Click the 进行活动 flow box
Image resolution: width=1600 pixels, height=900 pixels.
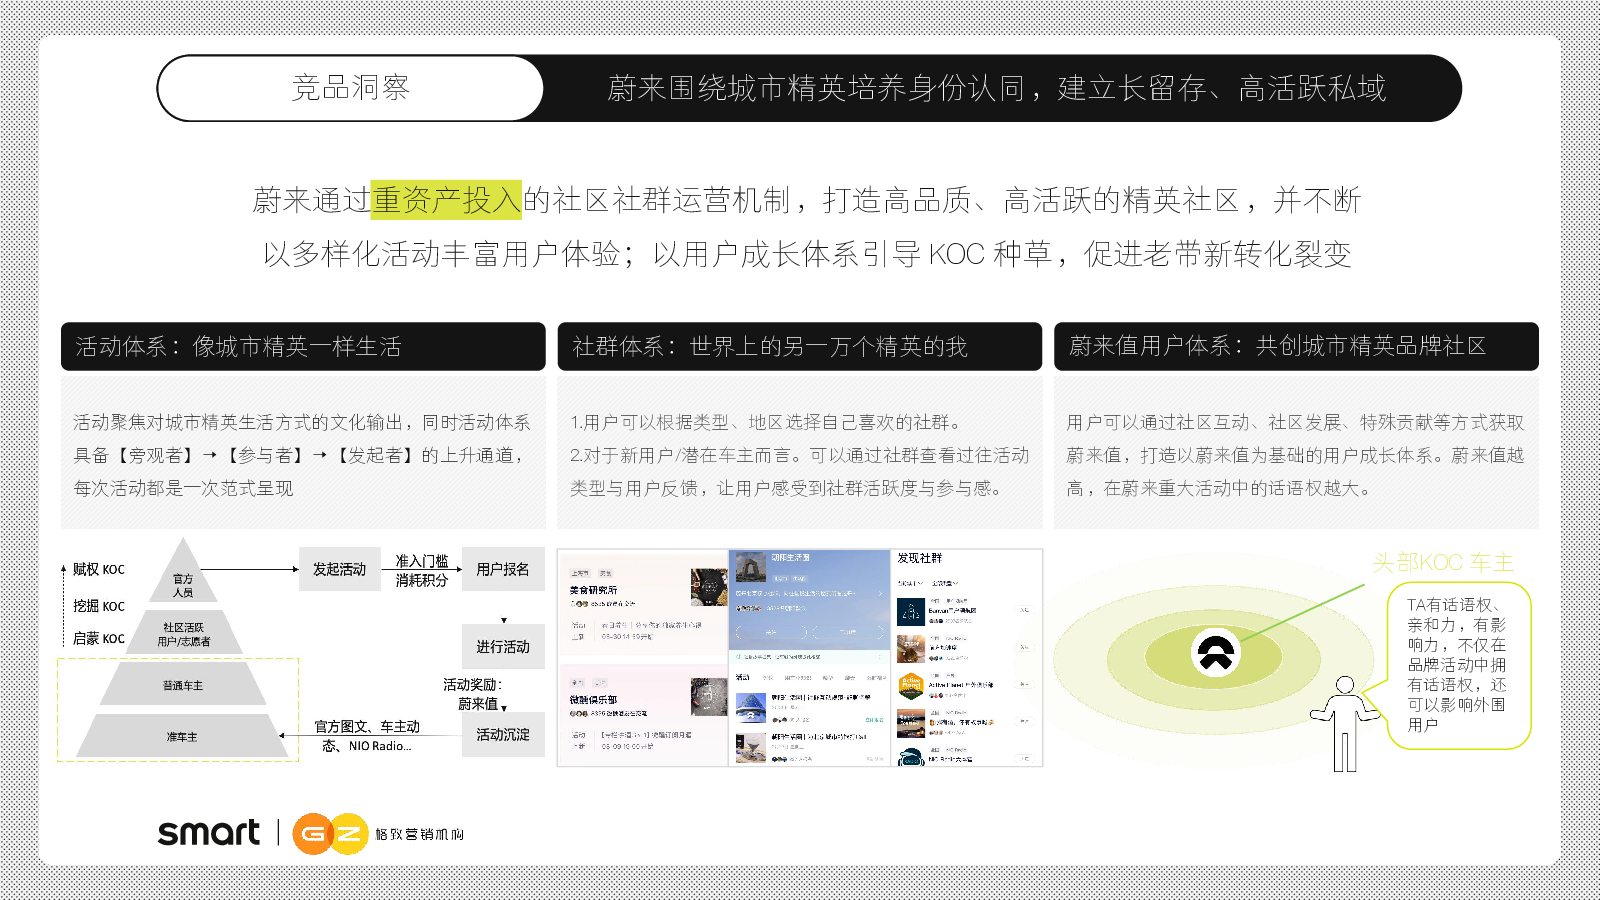(x=503, y=647)
